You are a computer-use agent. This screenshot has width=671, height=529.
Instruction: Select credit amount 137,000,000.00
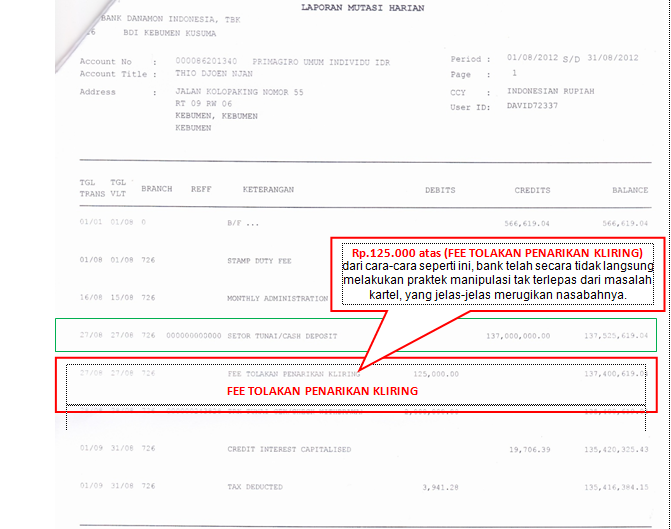point(518,336)
